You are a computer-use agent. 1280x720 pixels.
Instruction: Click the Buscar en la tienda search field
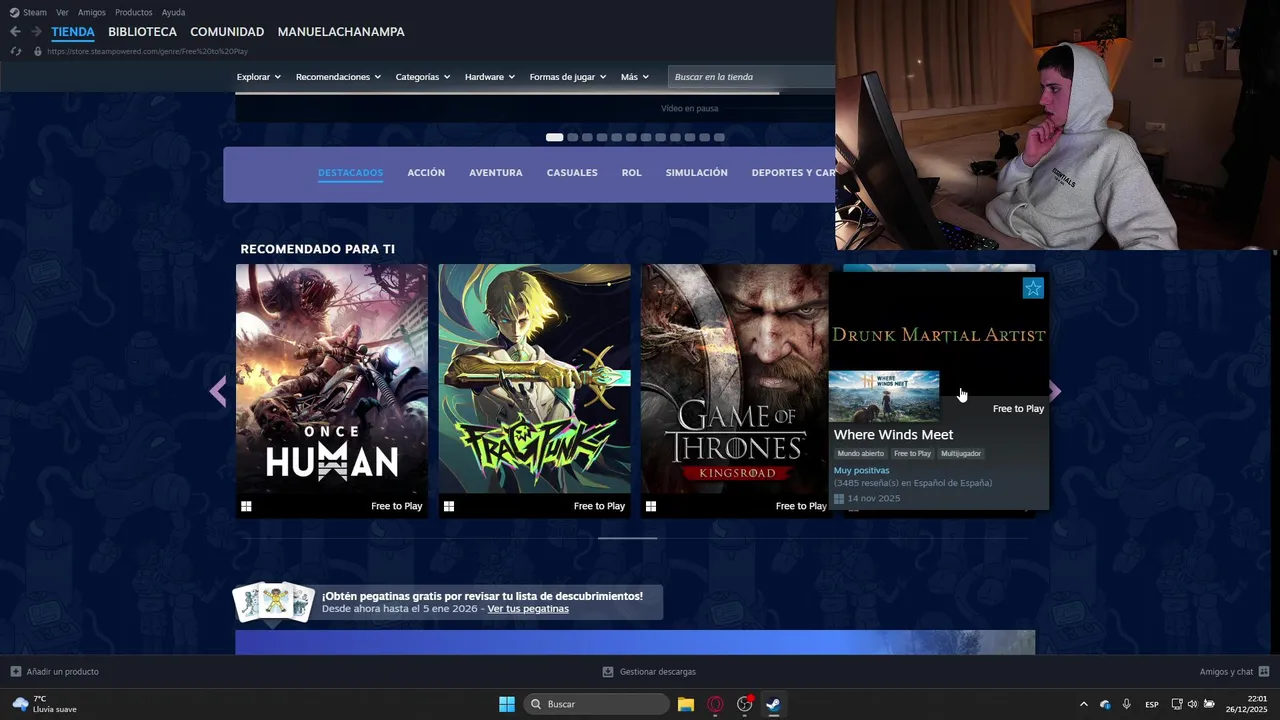click(752, 77)
